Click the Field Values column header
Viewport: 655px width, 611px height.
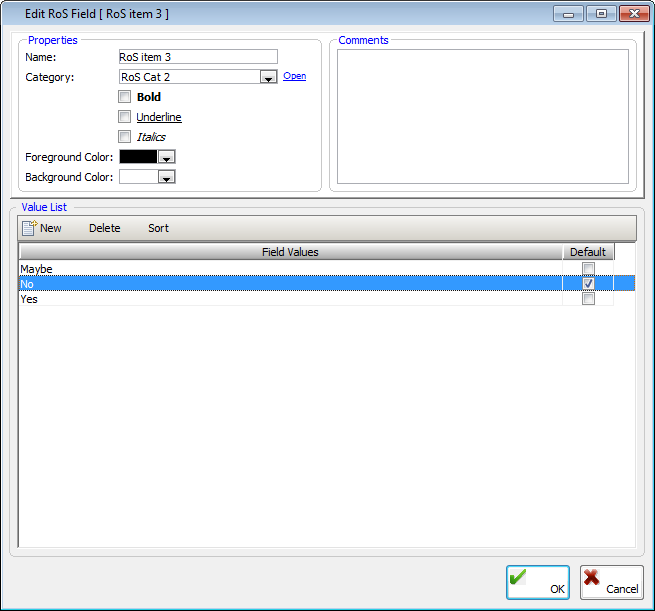pos(290,252)
